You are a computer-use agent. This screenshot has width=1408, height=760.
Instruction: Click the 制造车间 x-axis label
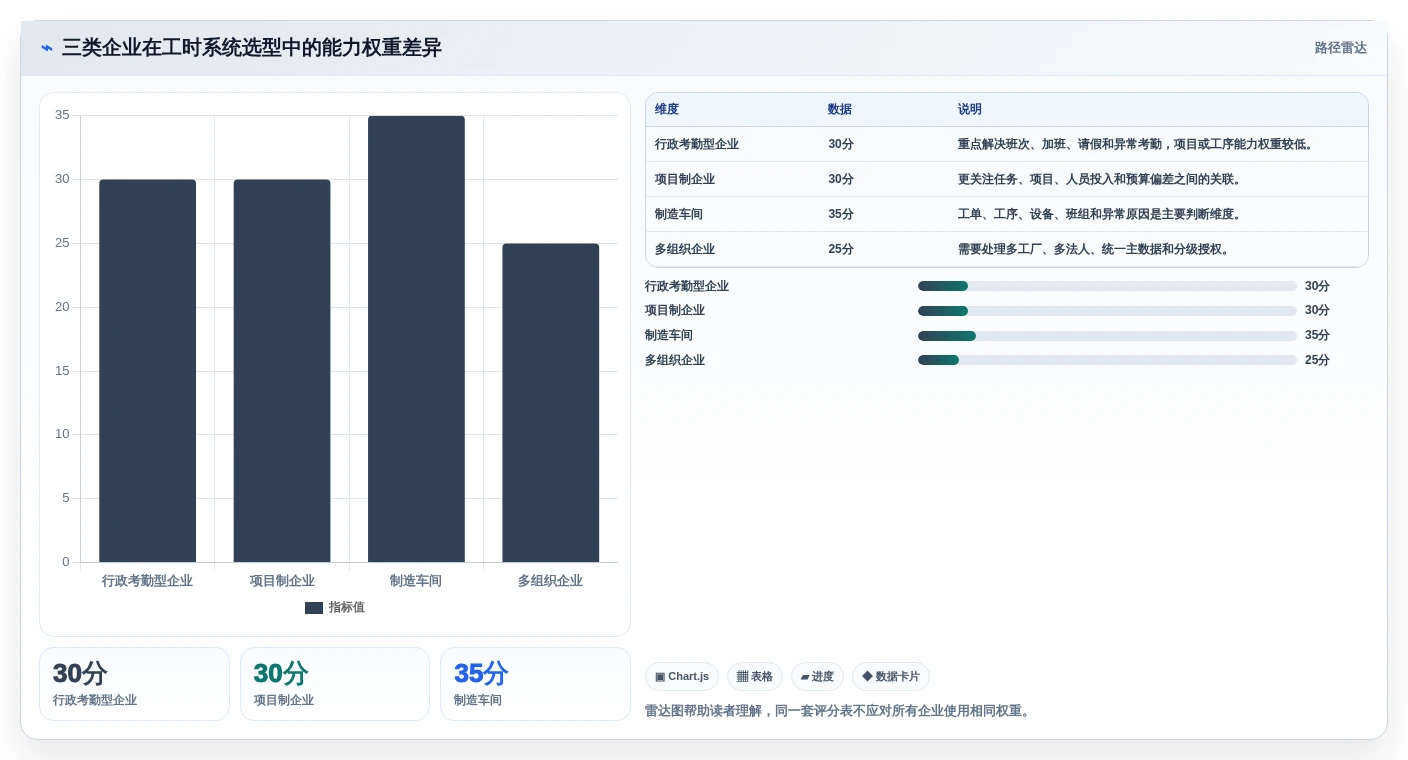(416, 581)
